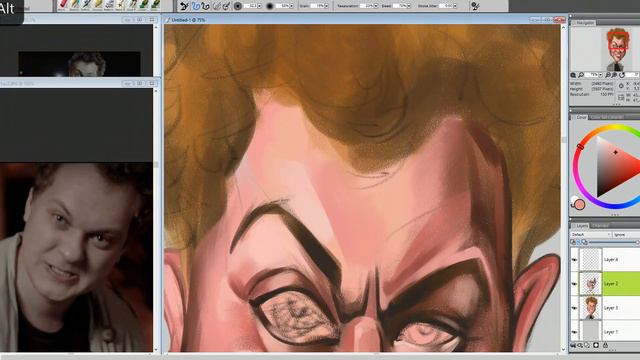This screenshot has height=360, width=640.
Task: Open the brush dab size preview
Action: pos(238,6)
